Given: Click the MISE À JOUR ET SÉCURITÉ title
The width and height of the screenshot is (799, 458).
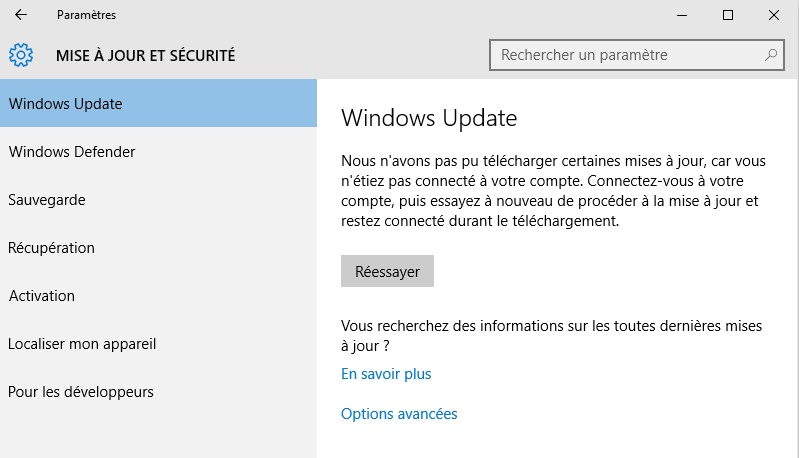Looking at the screenshot, I should tap(146, 55).
